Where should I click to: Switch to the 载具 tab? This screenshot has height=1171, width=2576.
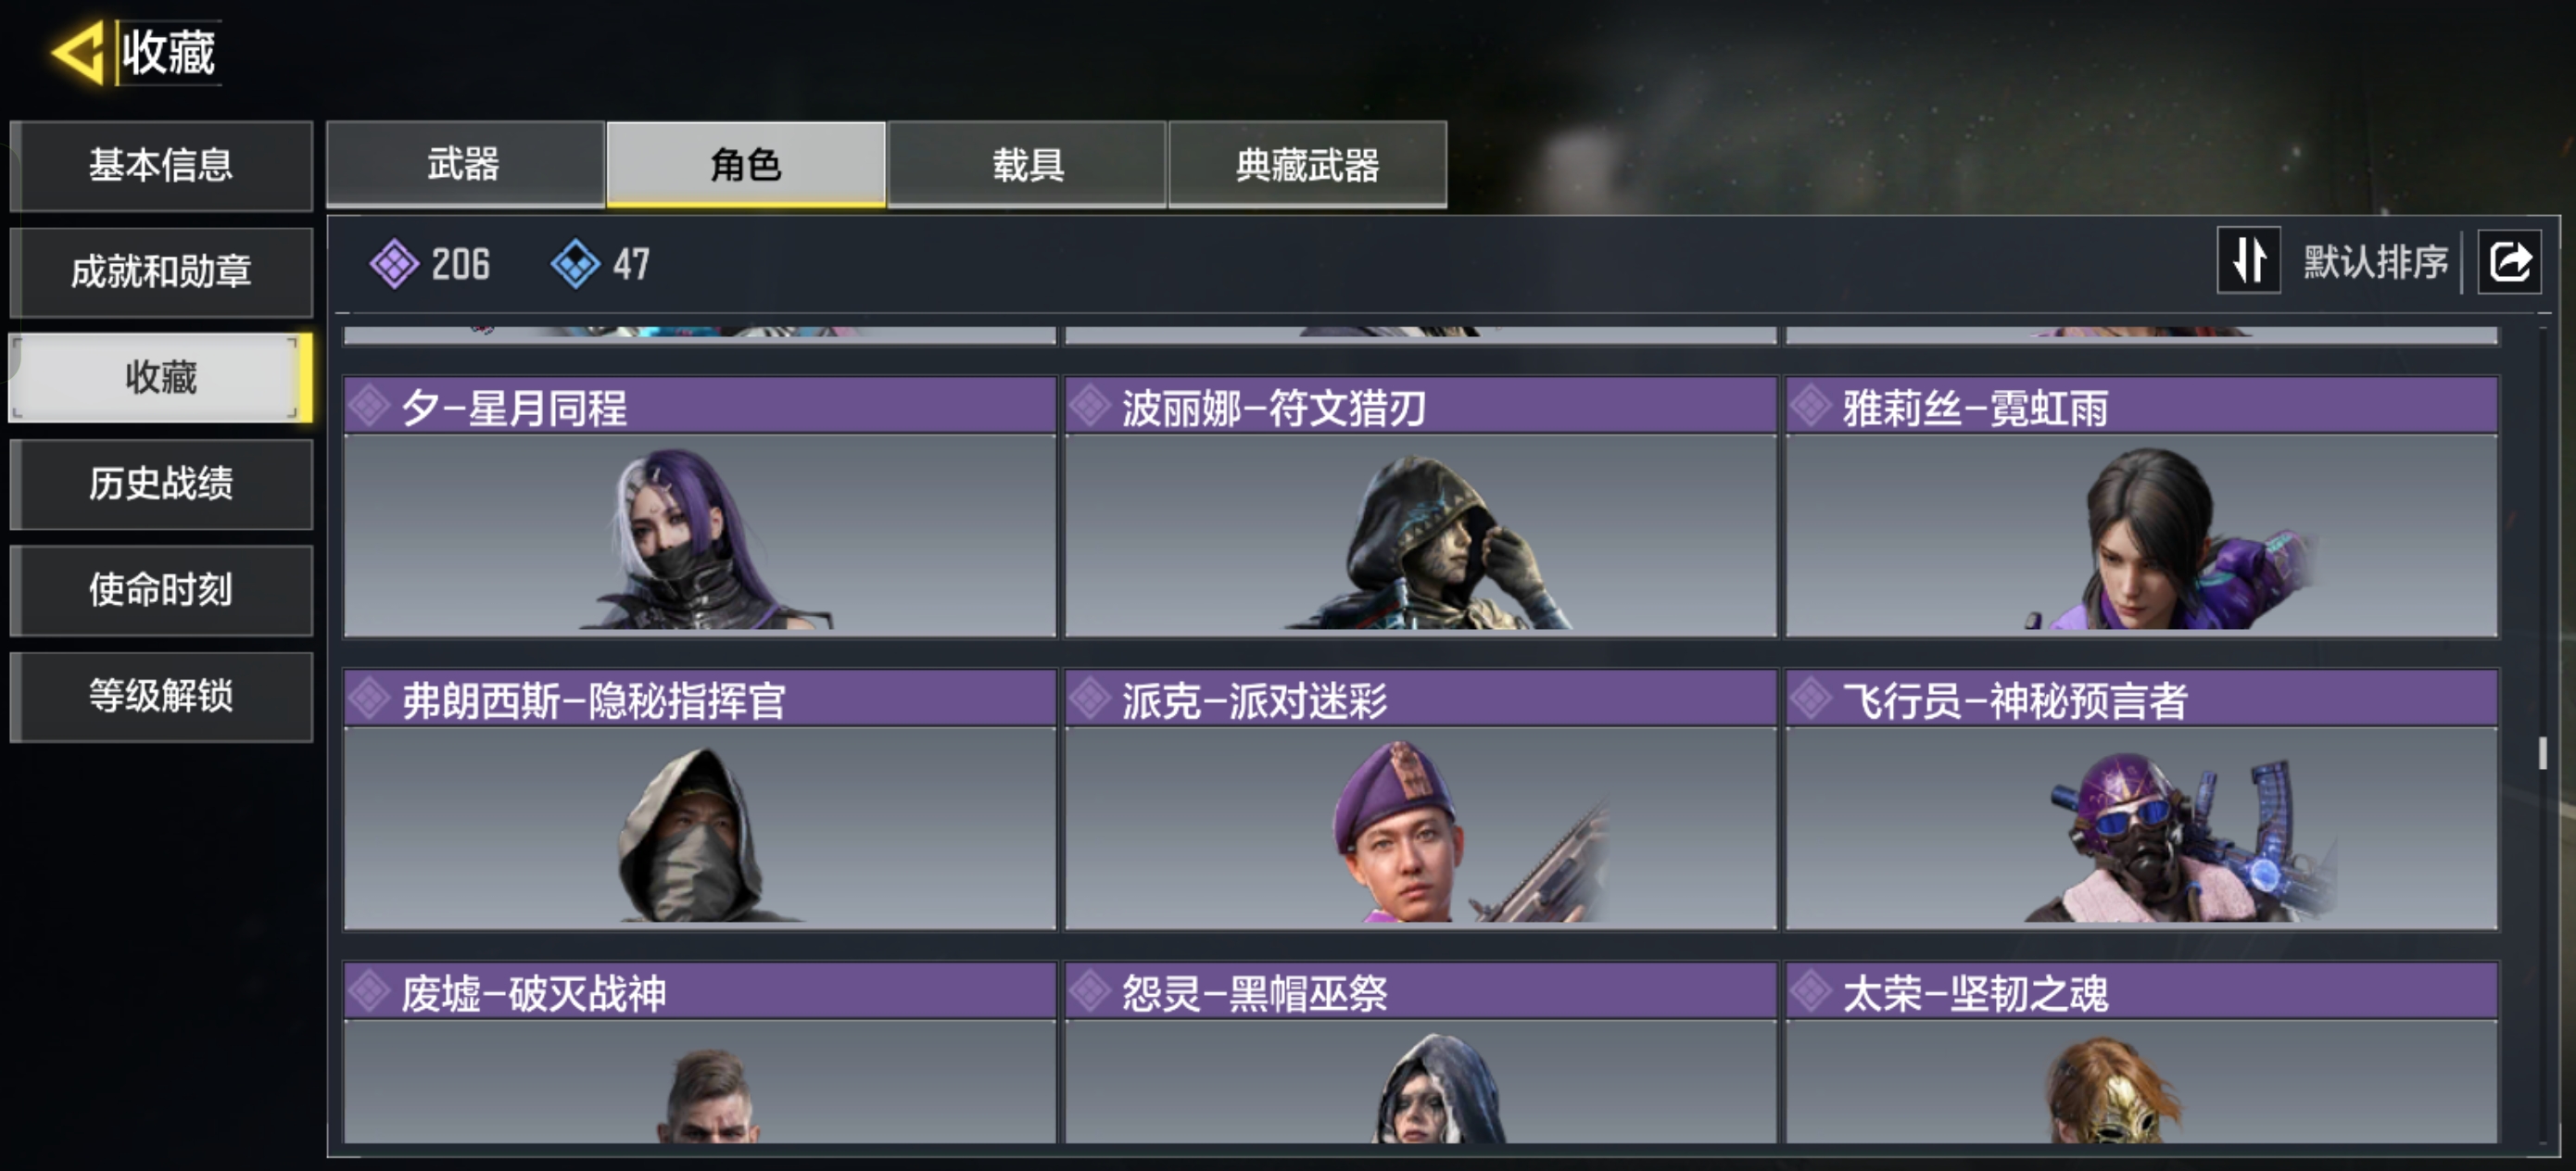tap(1027, 164)
